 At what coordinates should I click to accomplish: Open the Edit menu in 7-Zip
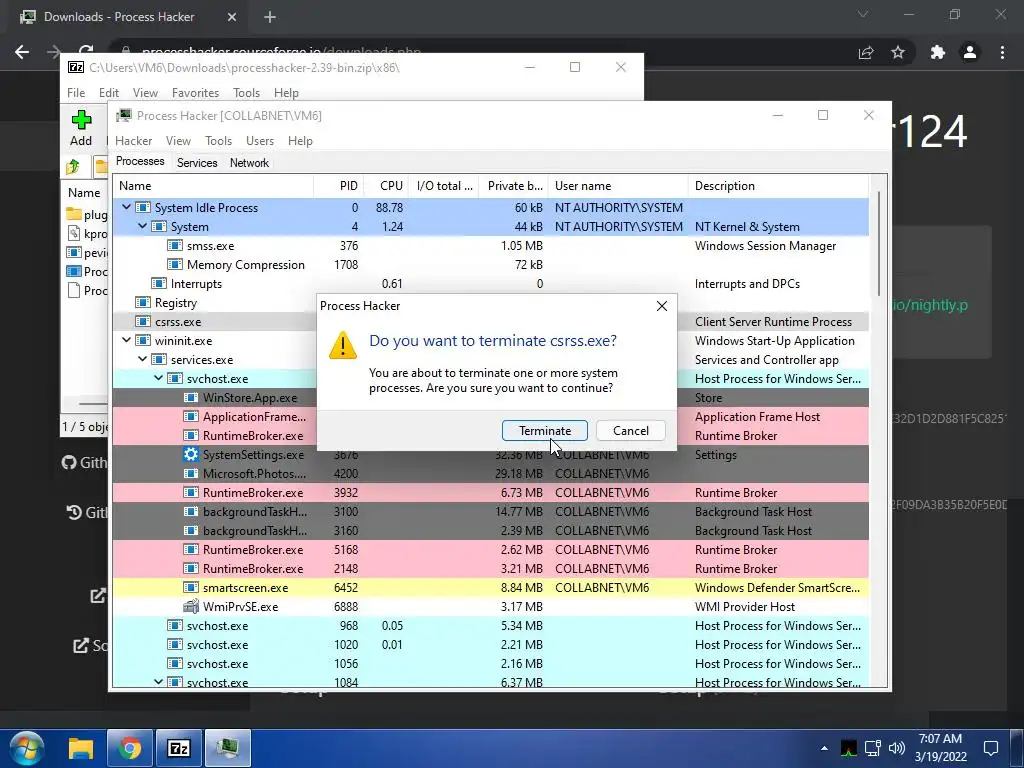tap(108, 93)
